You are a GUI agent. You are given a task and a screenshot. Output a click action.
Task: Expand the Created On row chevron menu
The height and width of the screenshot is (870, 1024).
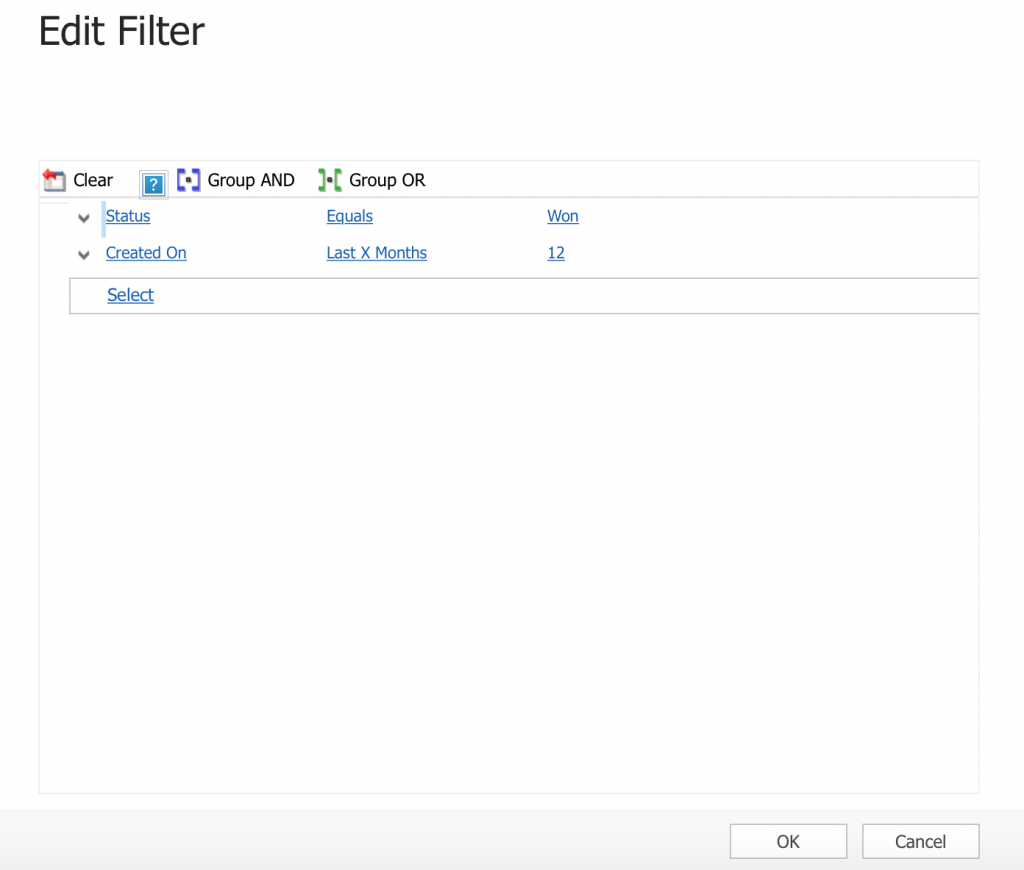point(84,255)
